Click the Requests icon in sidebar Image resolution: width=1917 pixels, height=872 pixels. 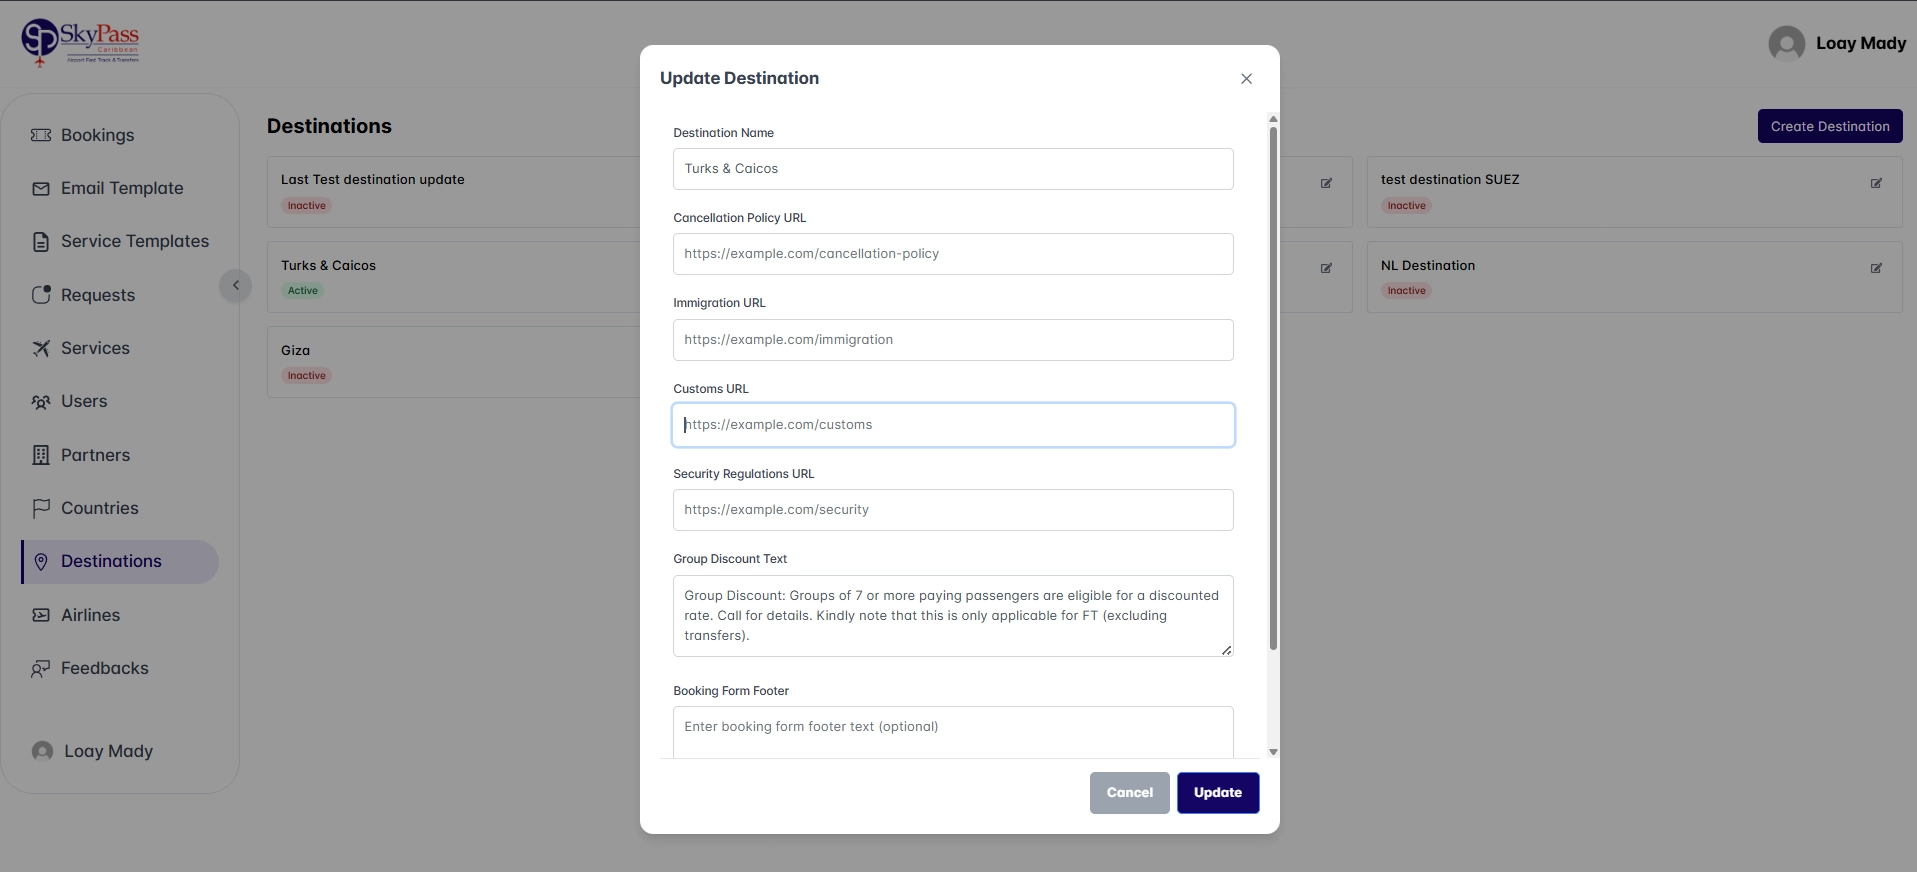point(41,295)
